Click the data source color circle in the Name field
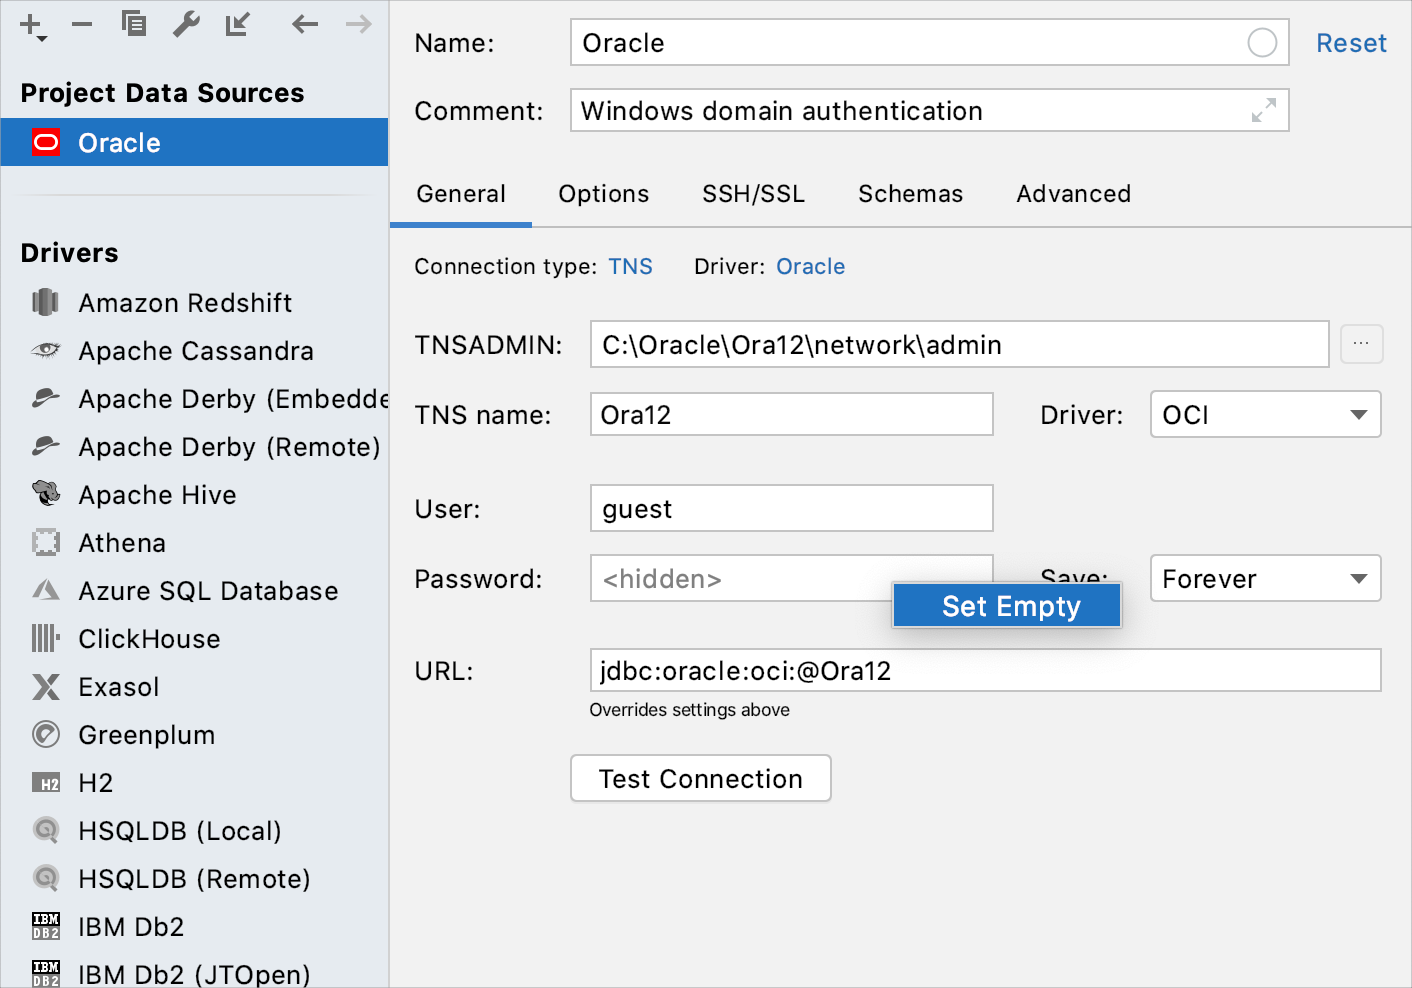 click(1262, 43)
